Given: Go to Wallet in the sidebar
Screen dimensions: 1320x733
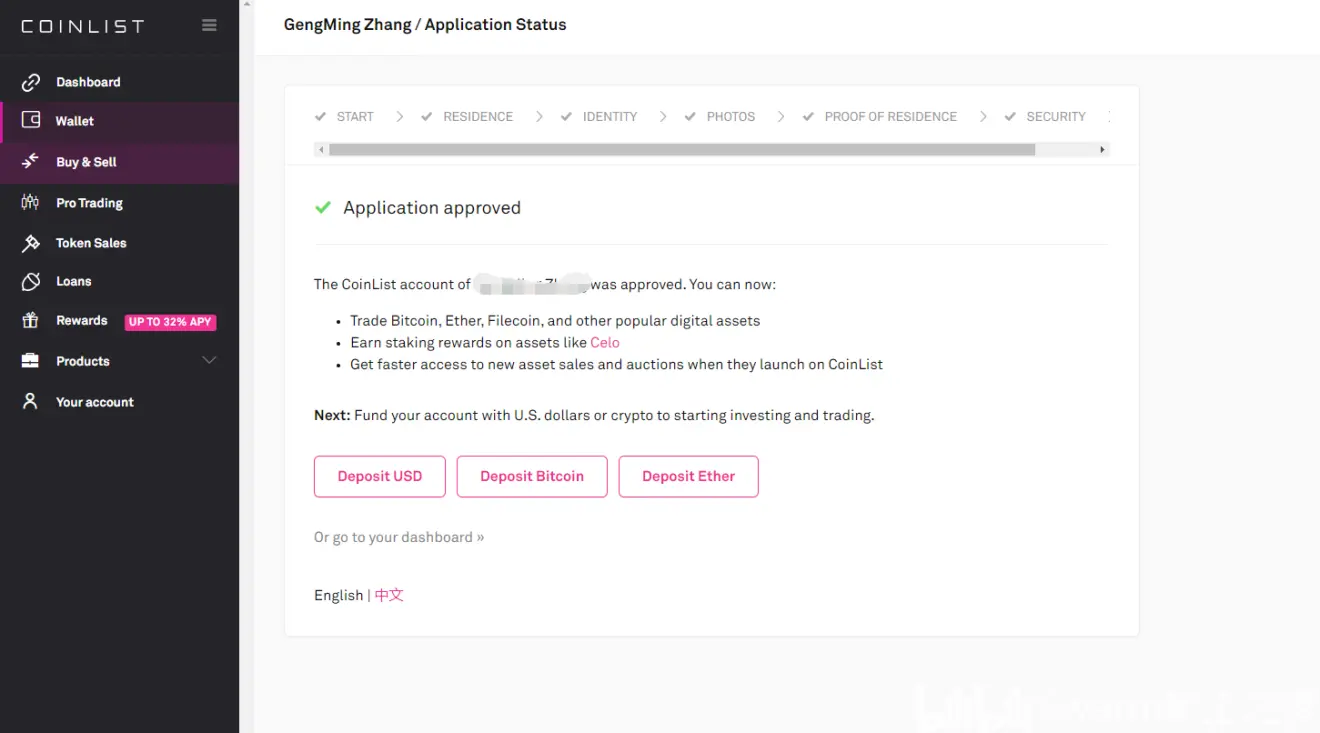Looking at the screenshot, I should tap(75, 121).
